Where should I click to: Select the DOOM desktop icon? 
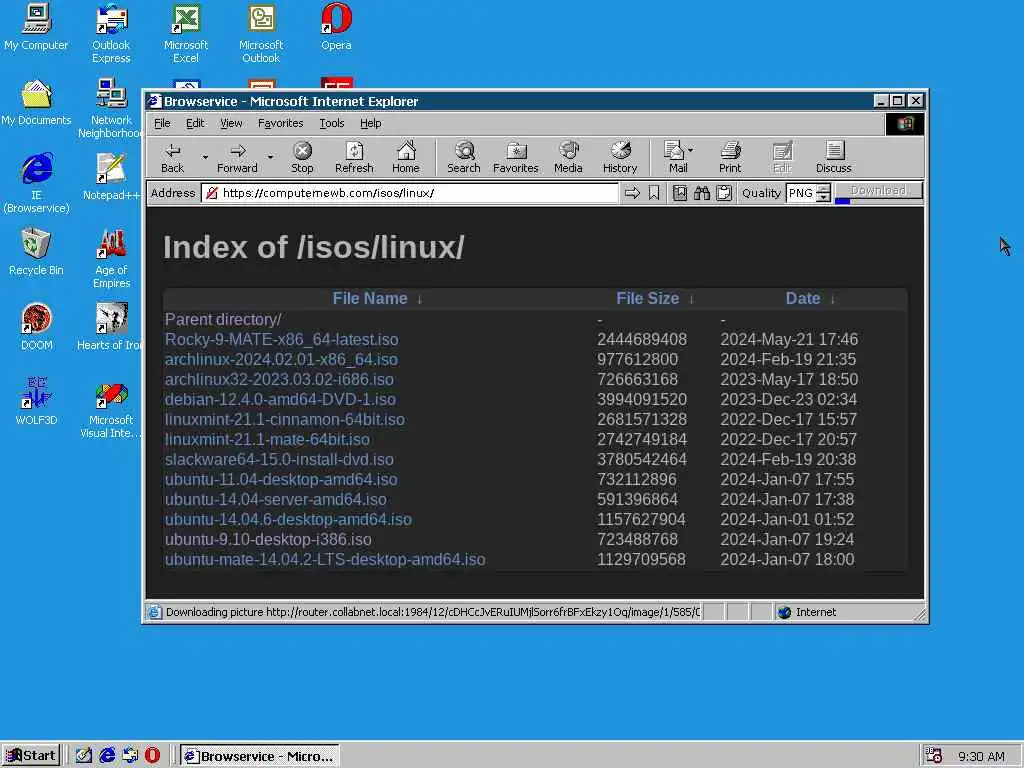[36, 328]
